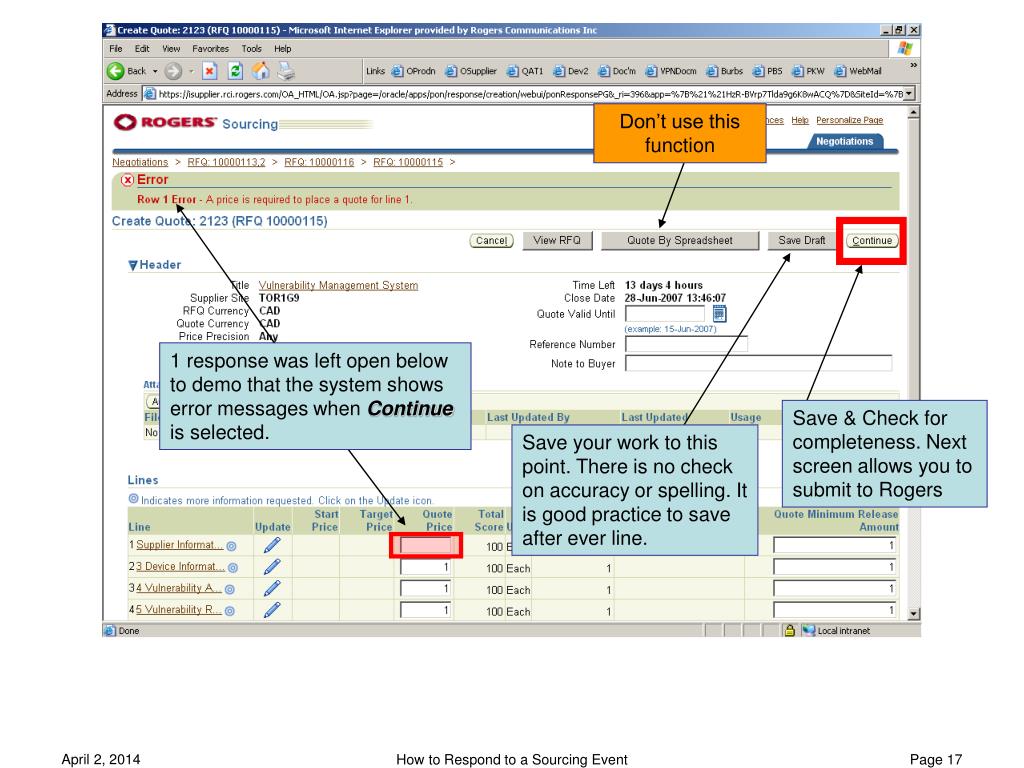Open the Doc'm links shortcut
The image size is (1024, 768).
click(617, 71)
